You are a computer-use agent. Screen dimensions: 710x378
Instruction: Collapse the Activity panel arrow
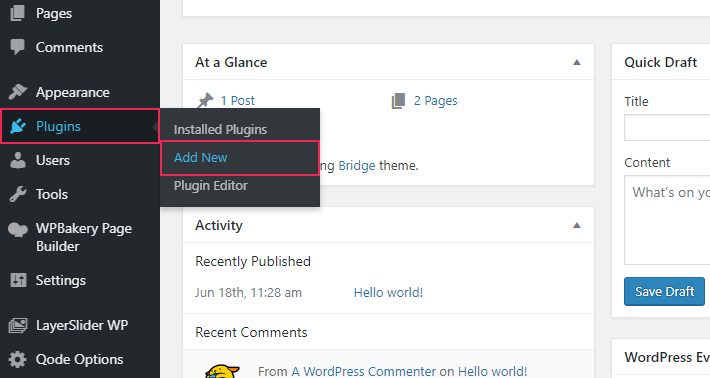(576, 225)
